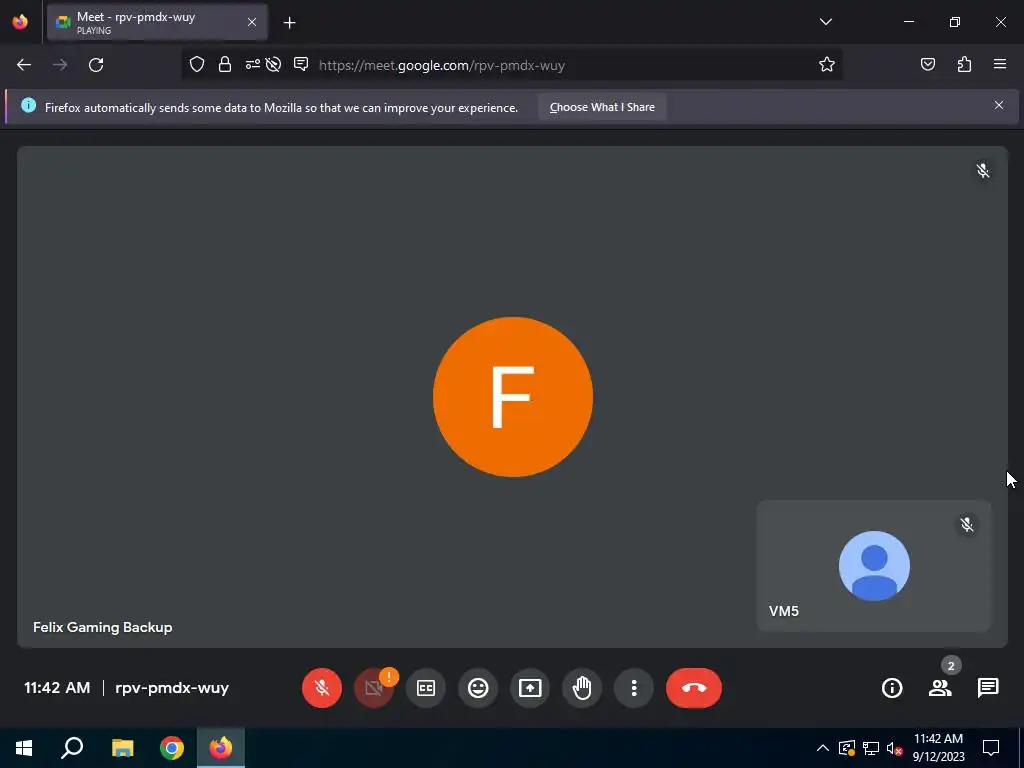The image size is (1024, 768).
Task: Open the taskbar clock showing 9/12/2023
Action: tap(938, 748)
